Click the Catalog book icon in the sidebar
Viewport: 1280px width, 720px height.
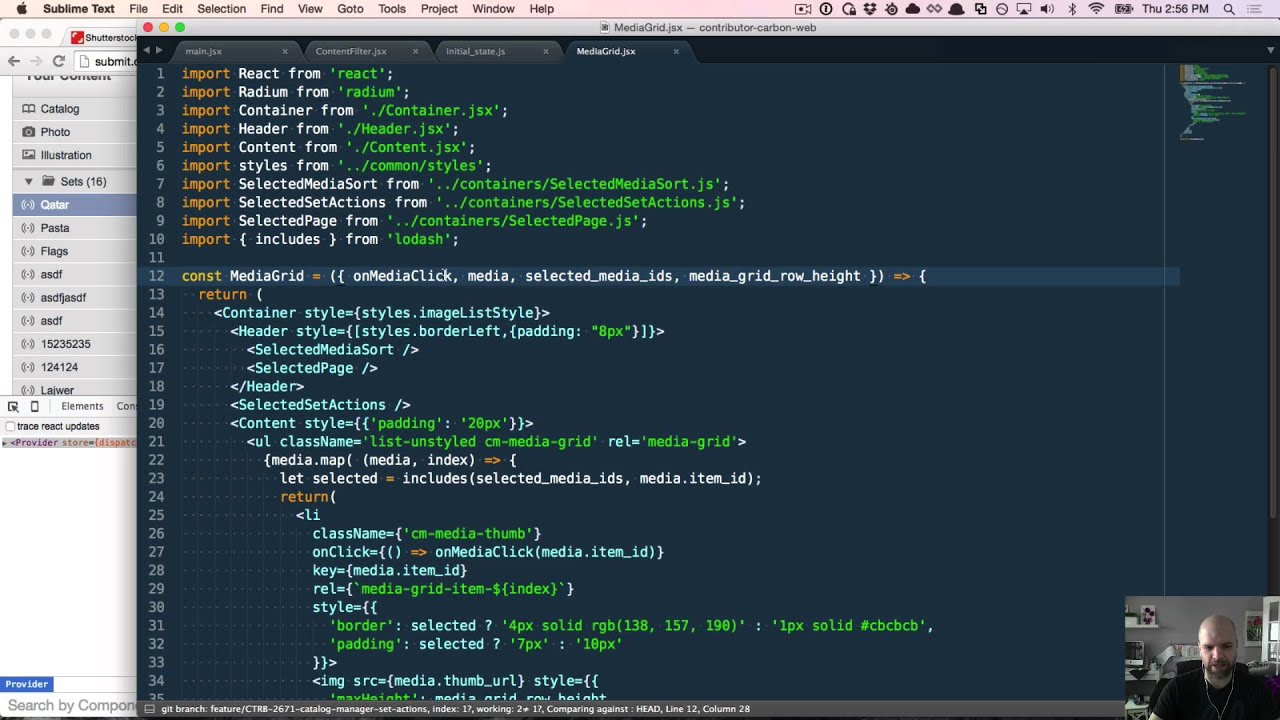pyautogui.click(x=29, y=108)
